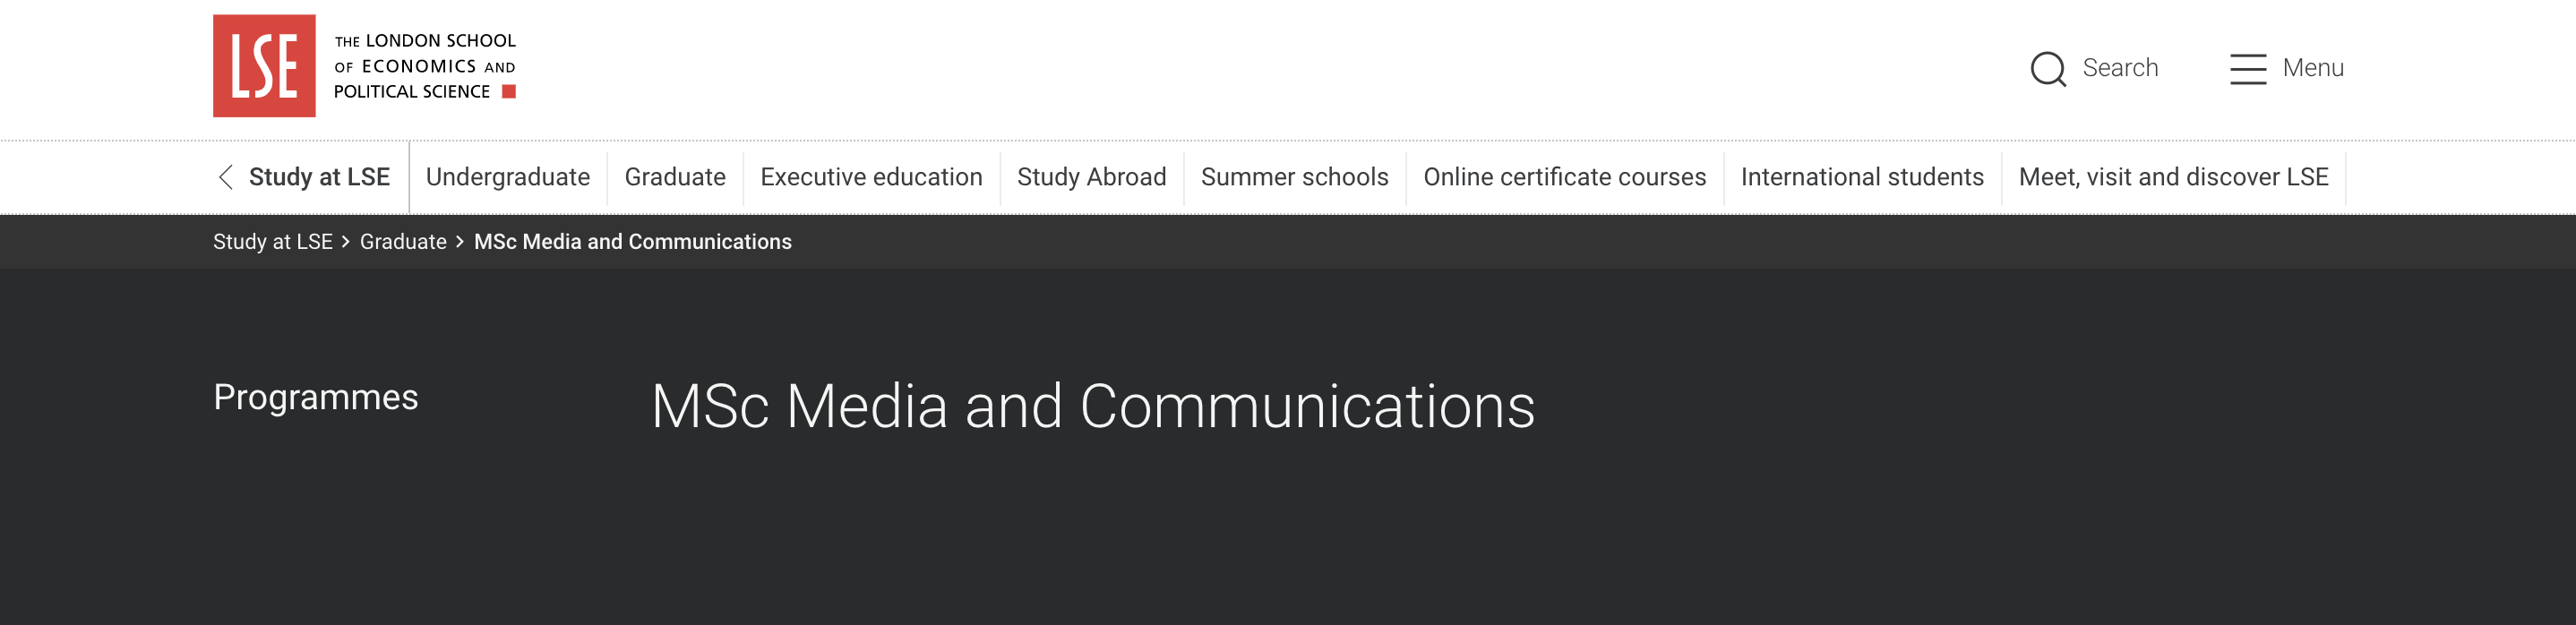
Task: Click the Programmes sidebar heading
Action: coord(316,398)
